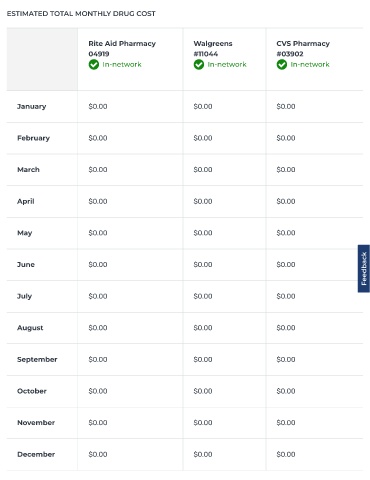The image size is (370, 480).
Task: Click Walgreens' March cost of $0.00
Action: coord(203,170)
